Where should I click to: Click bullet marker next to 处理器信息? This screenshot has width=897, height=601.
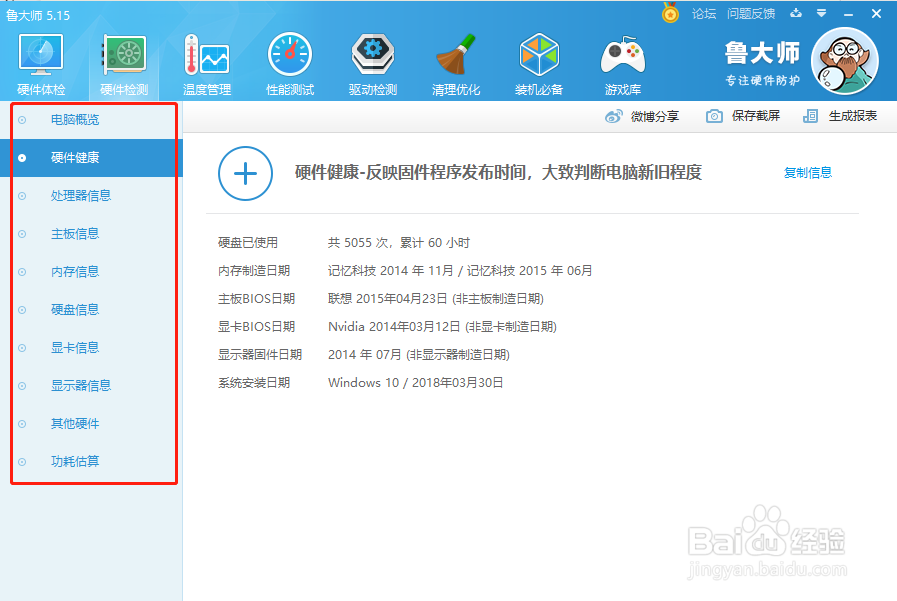click(22, 196)
